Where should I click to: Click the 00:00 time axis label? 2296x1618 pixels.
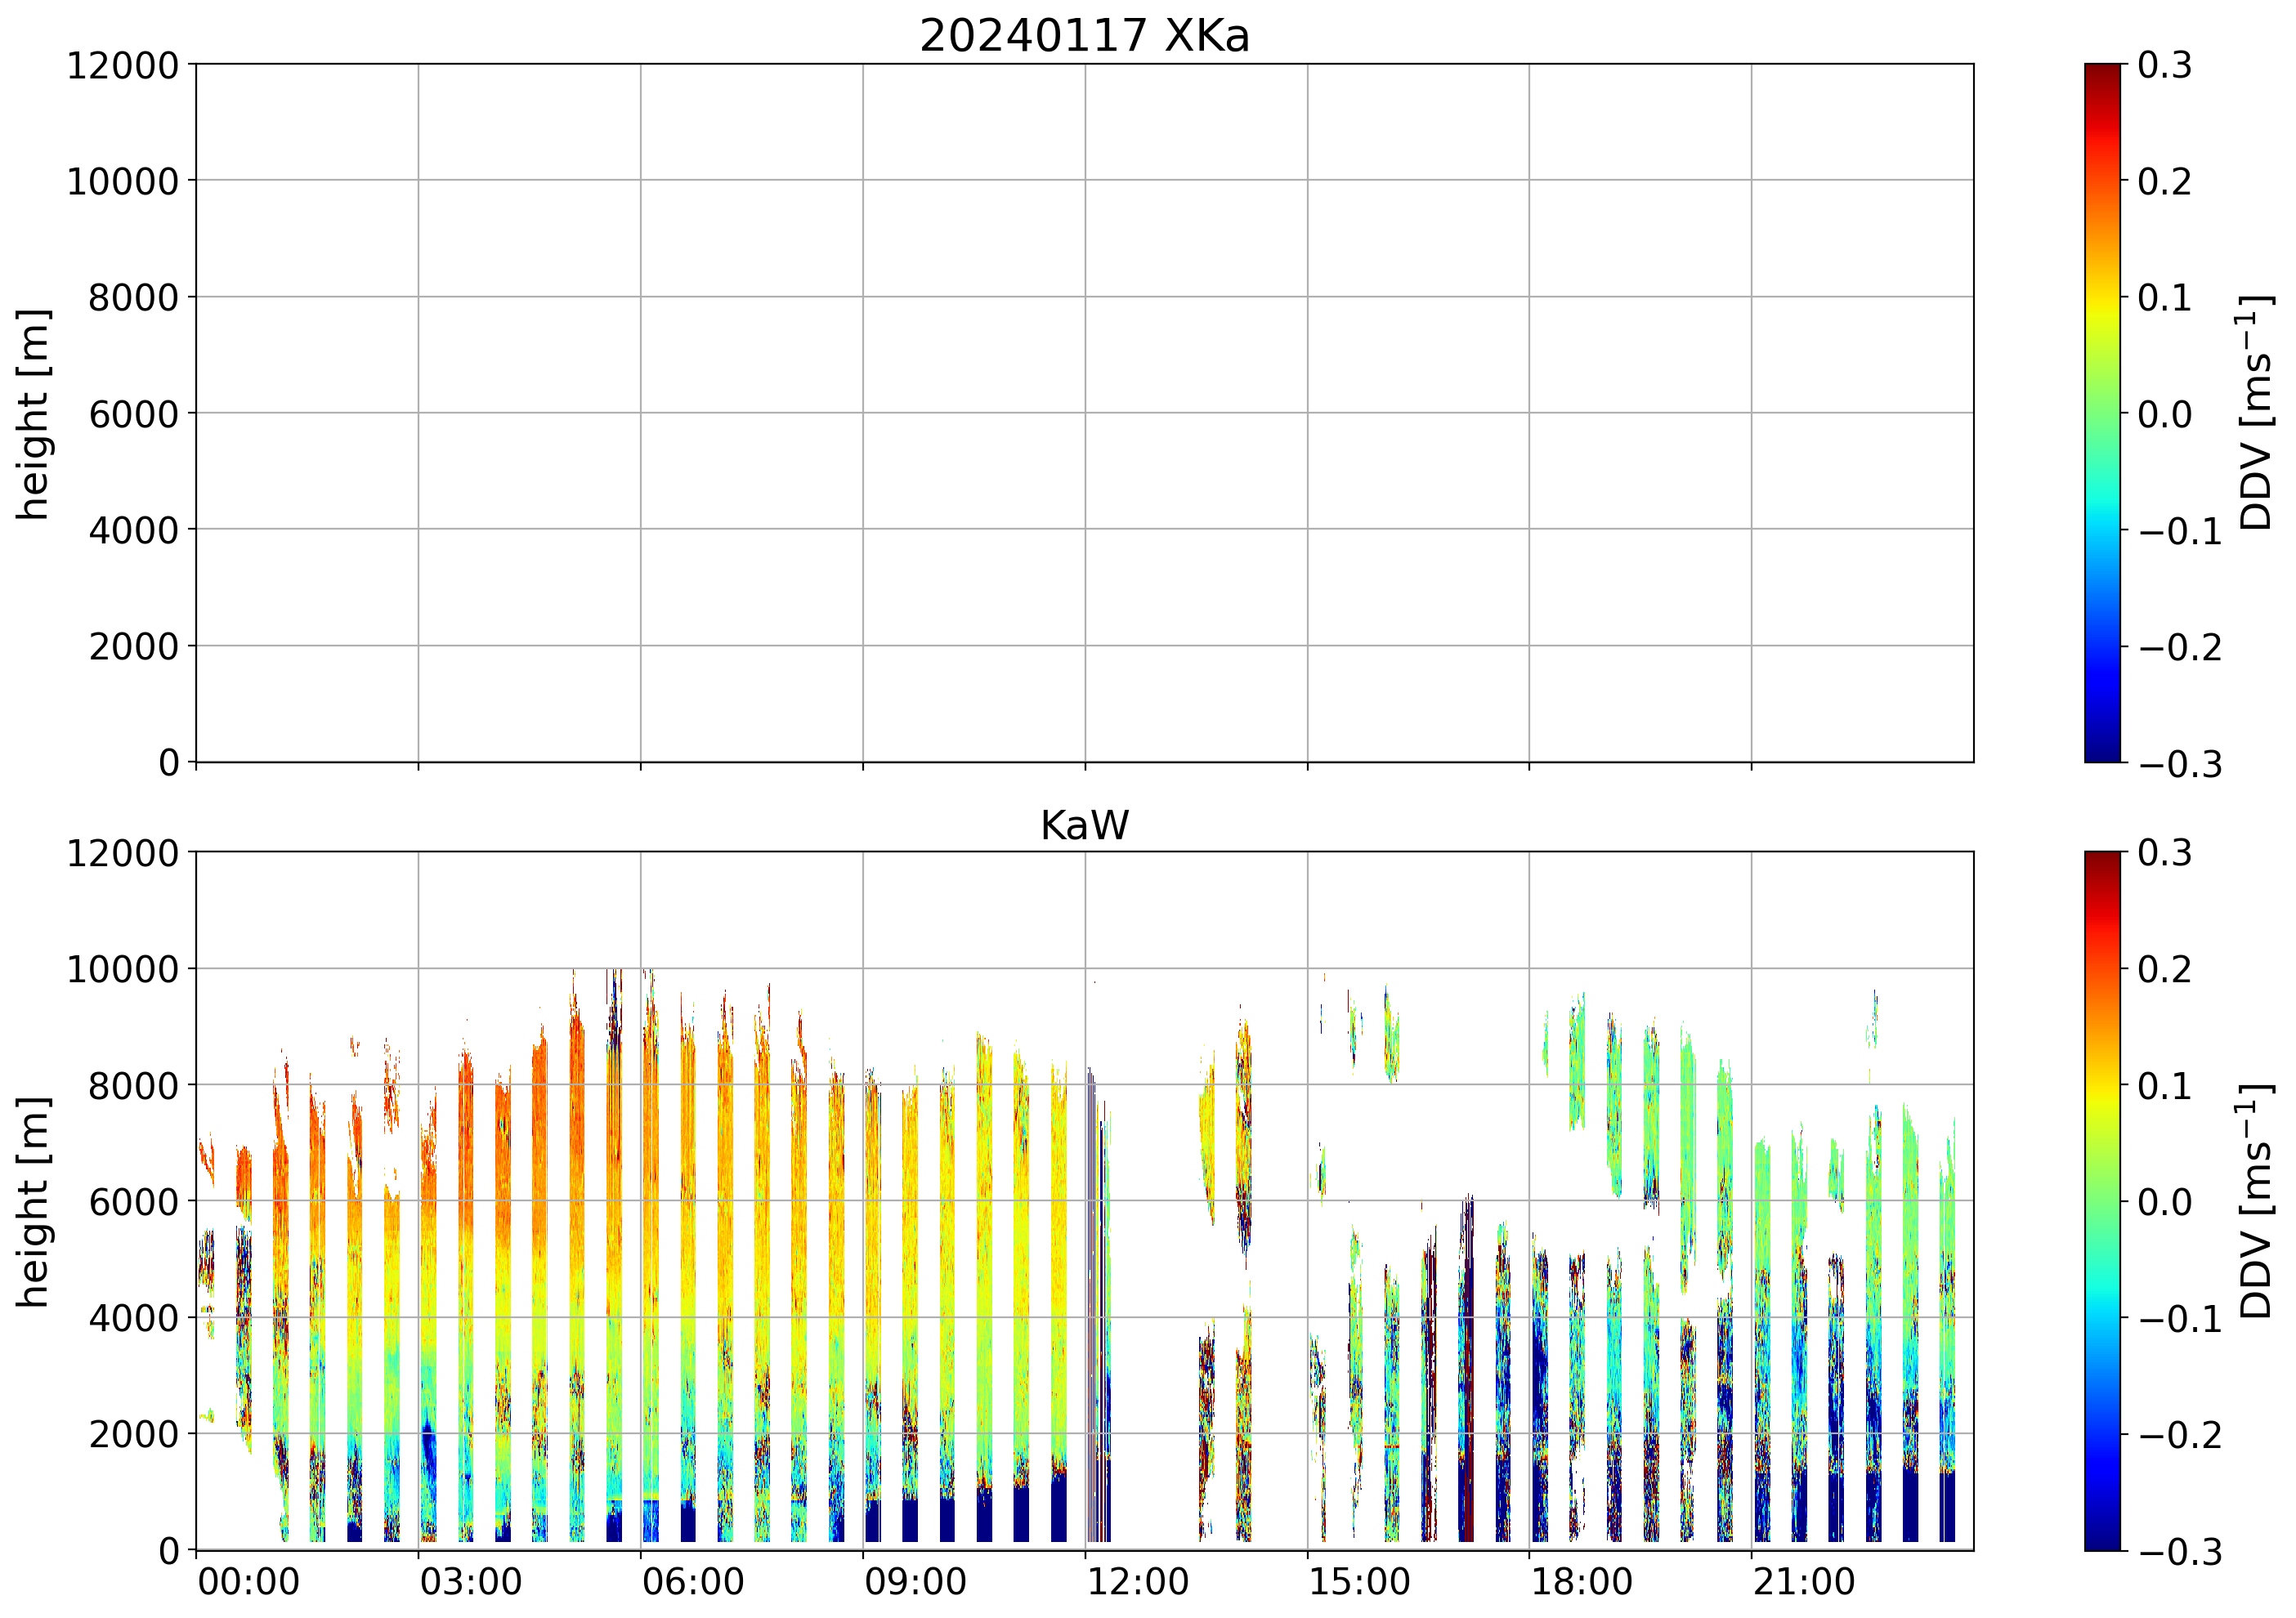(x=248, y=1583)
